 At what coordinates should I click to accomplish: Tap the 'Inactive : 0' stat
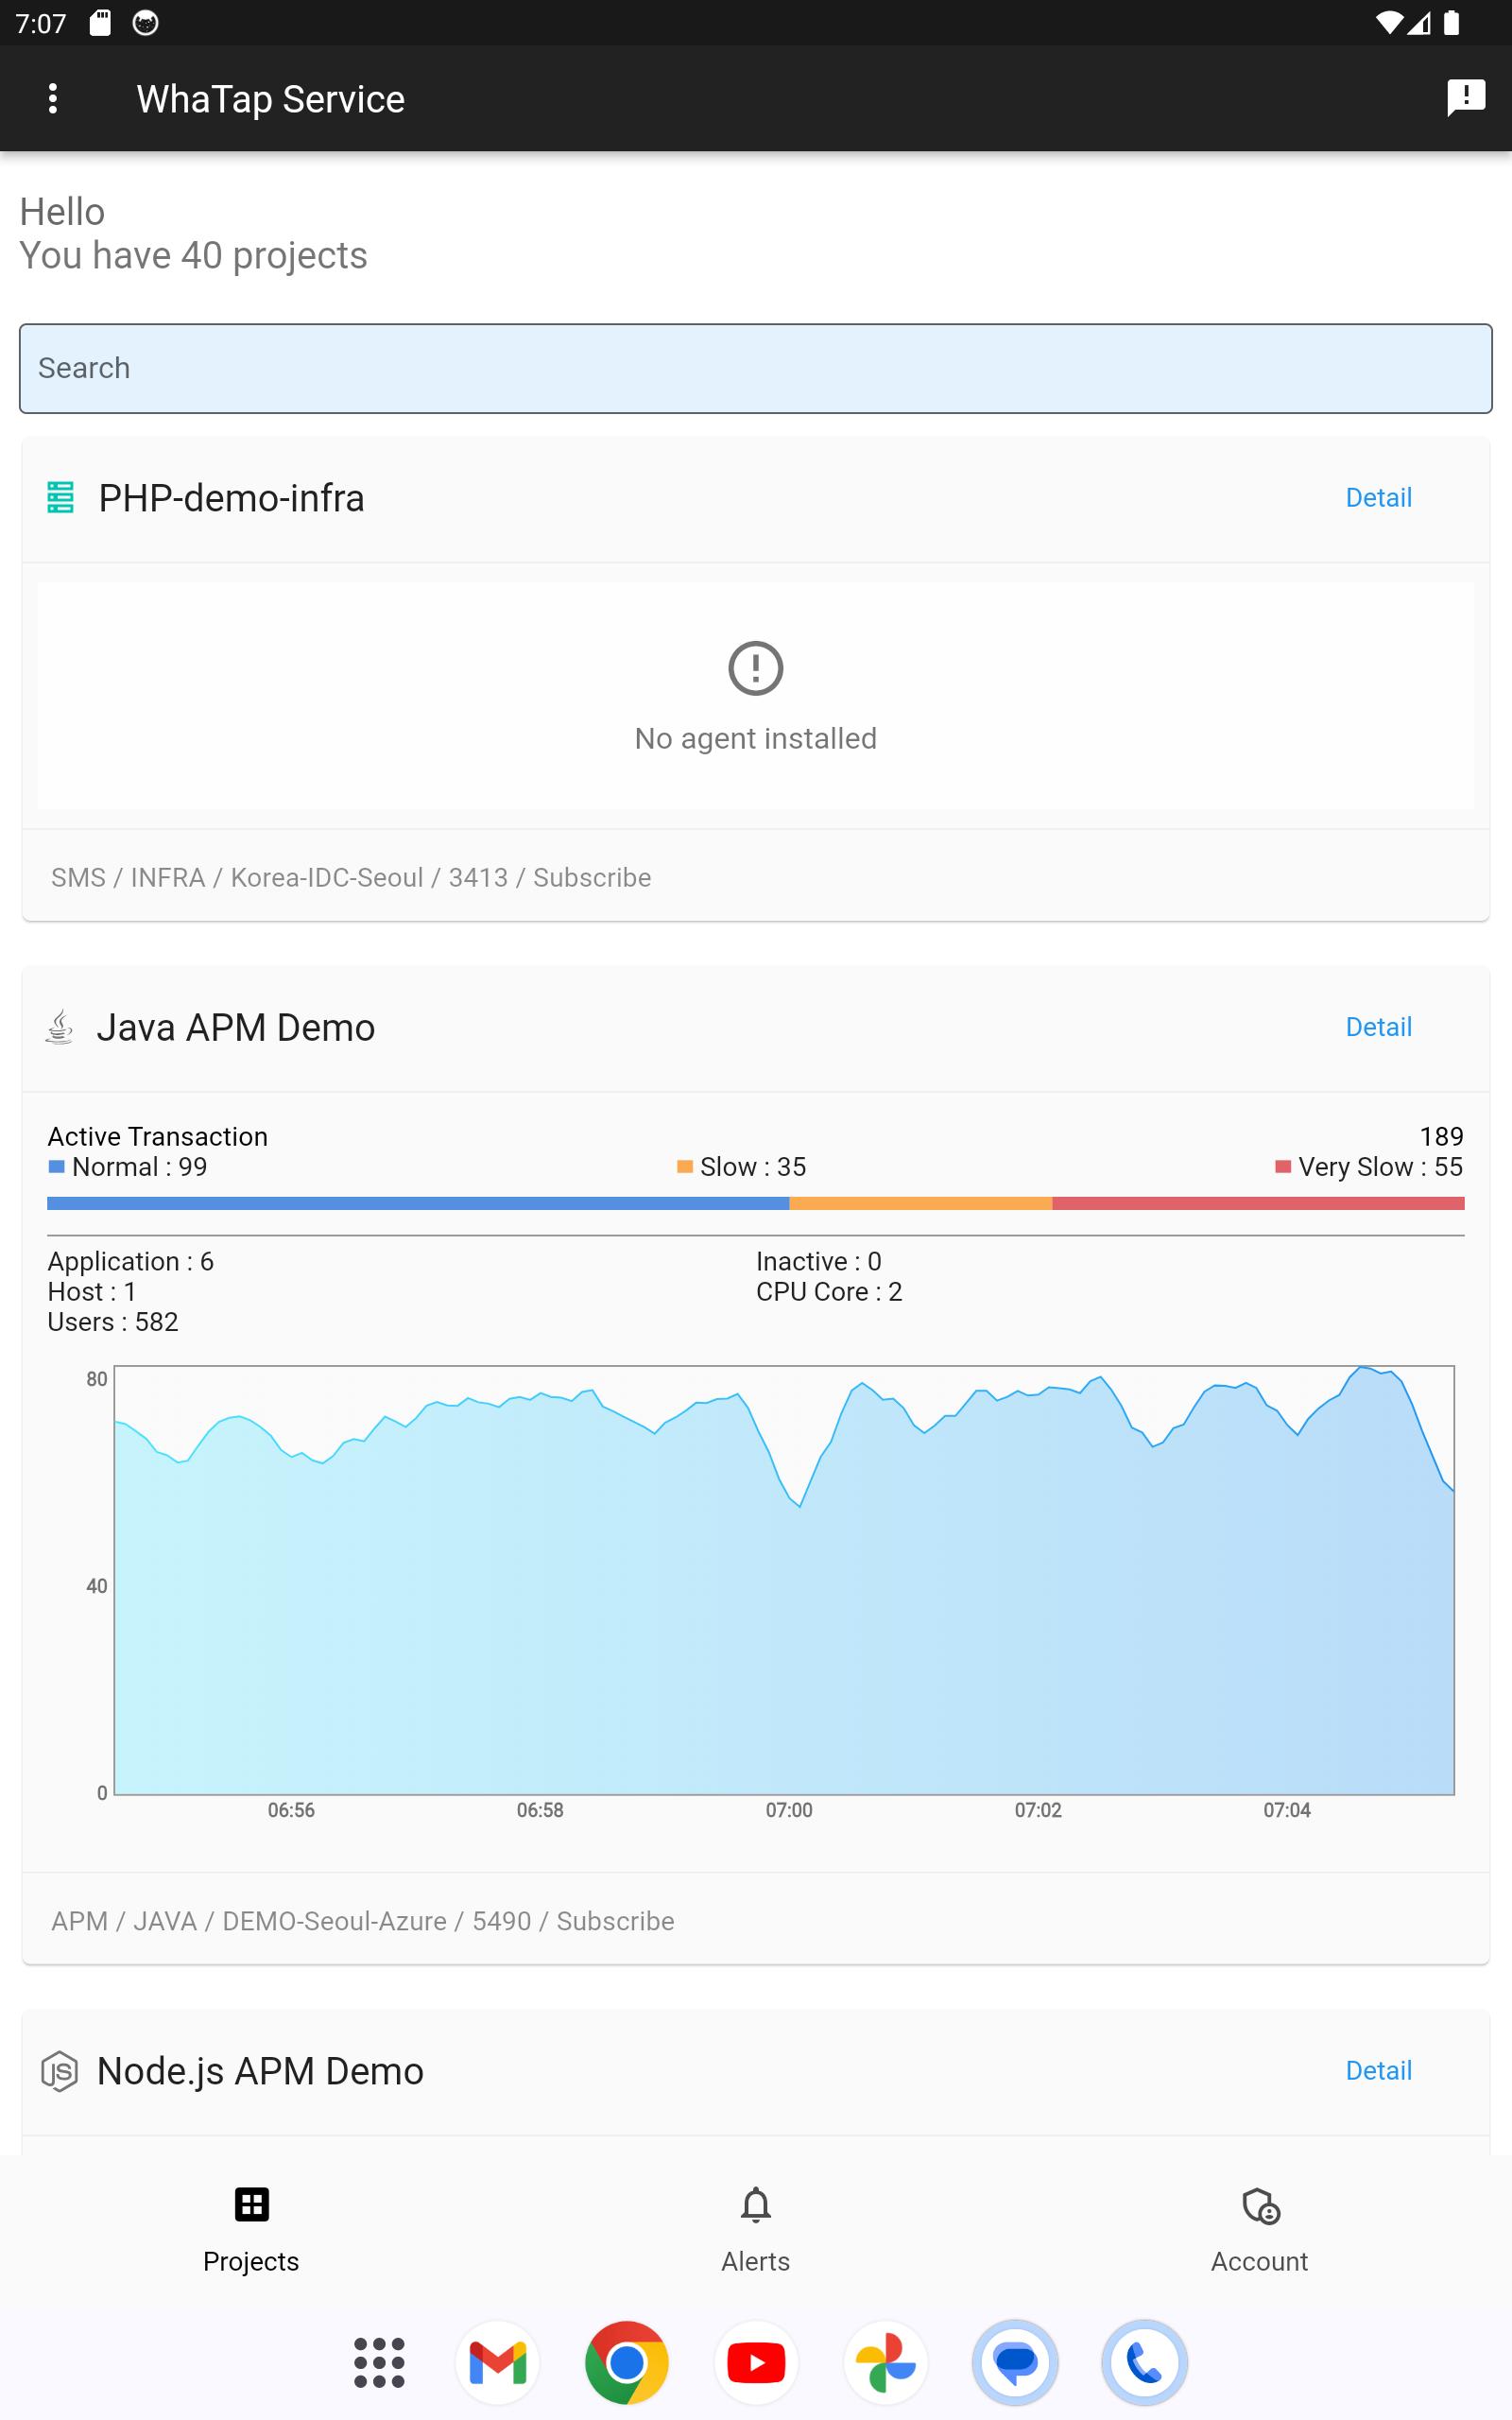click(x=818, y=1261)
